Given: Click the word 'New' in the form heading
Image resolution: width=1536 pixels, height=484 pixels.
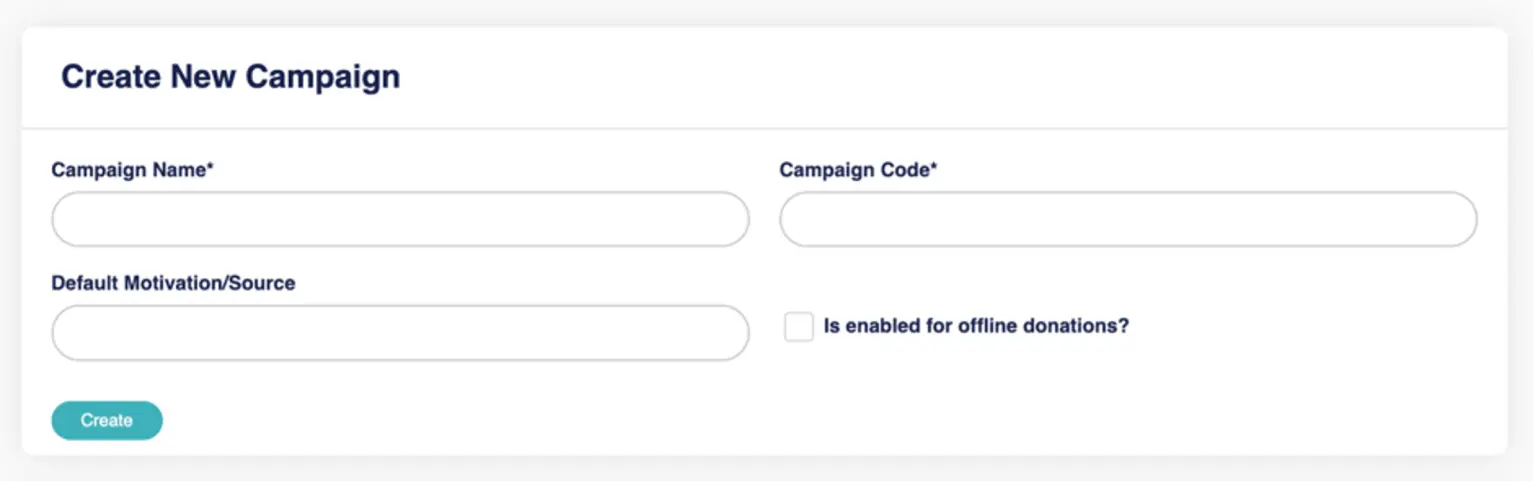Looking at the screenshot, I should (x=204, y=77).
